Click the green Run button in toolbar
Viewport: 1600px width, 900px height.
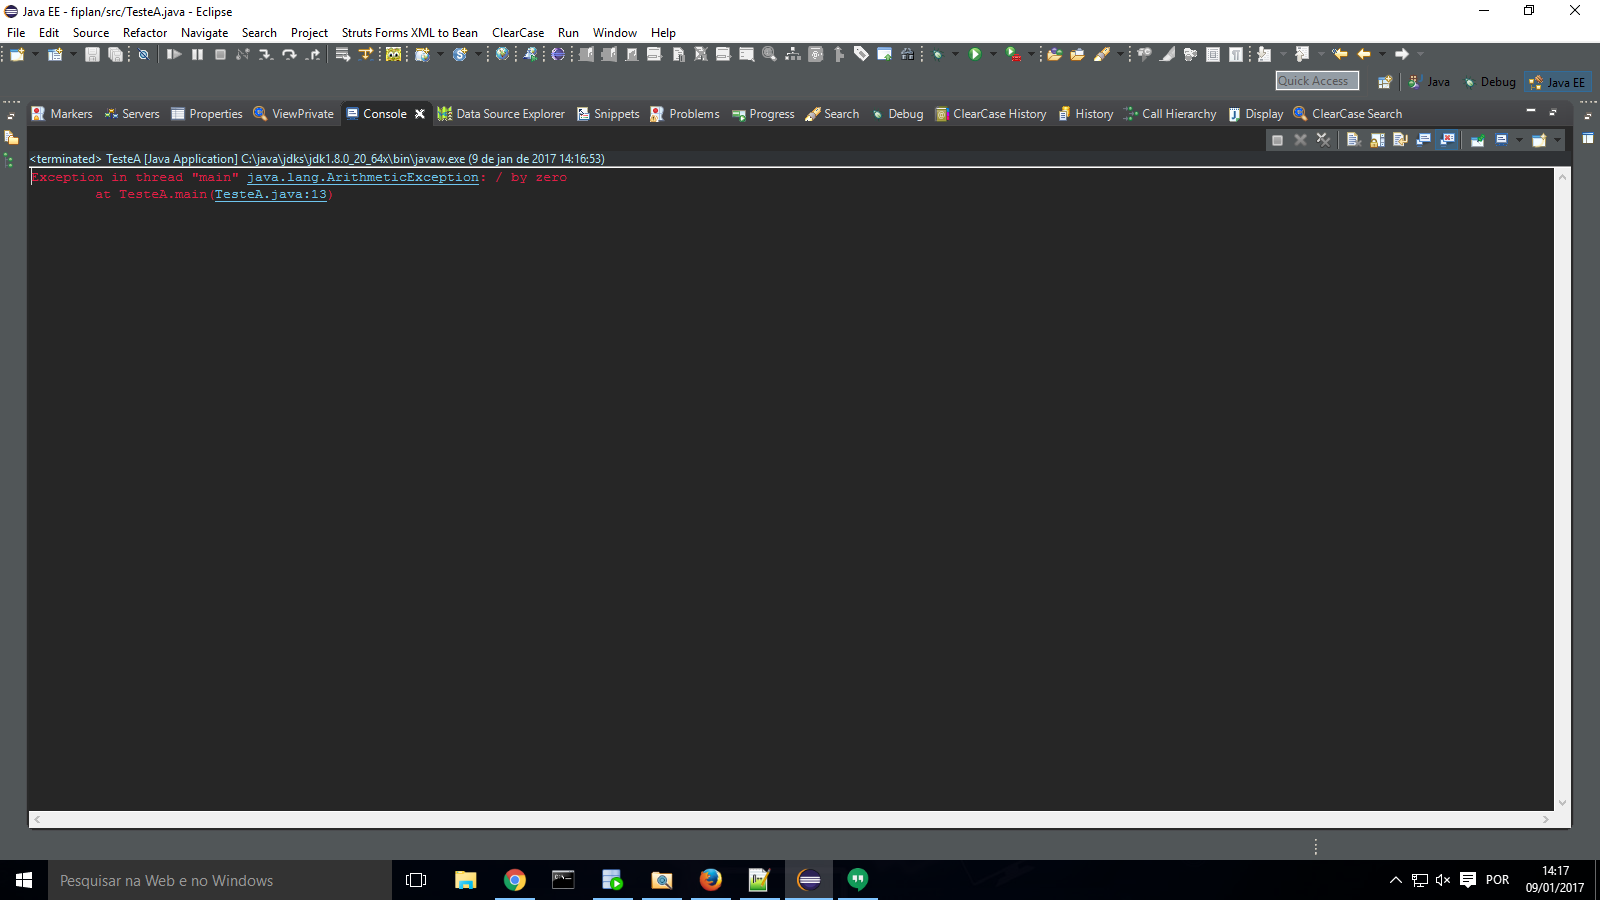[x=975, y=54]
